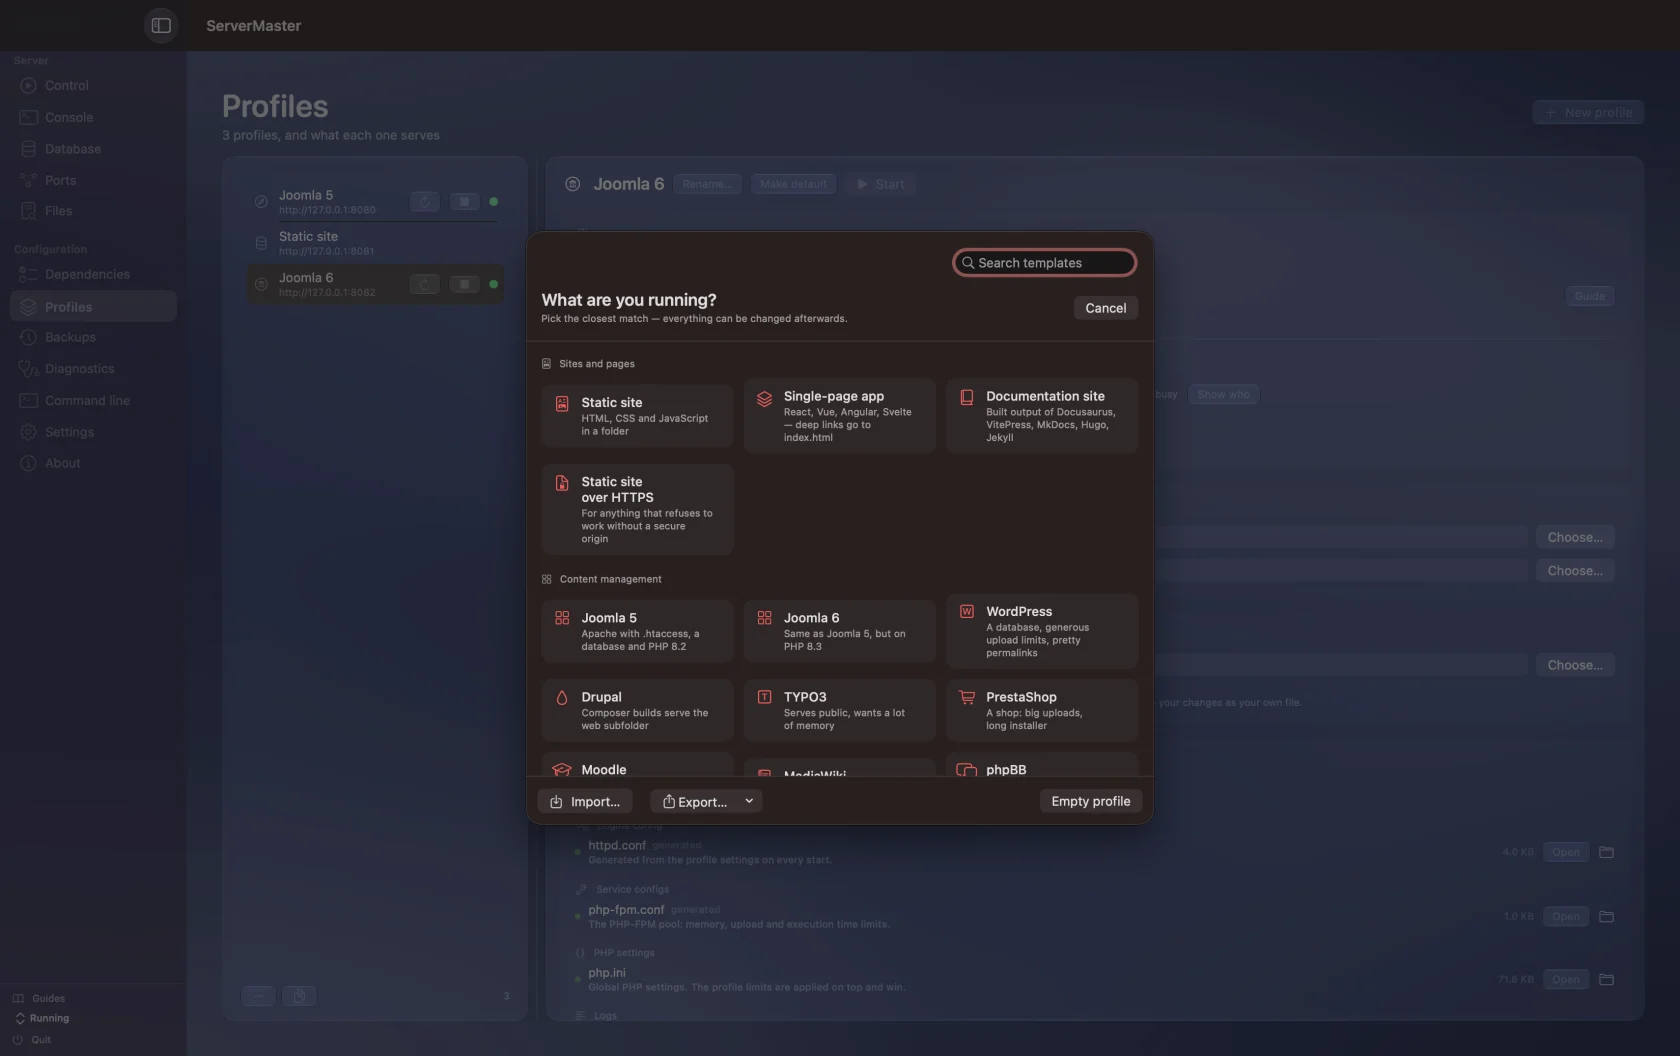The height and width of the screenshot is (1056, 1680).
Task: Choose Static site over HTTPS template
Action: (637, 509)
